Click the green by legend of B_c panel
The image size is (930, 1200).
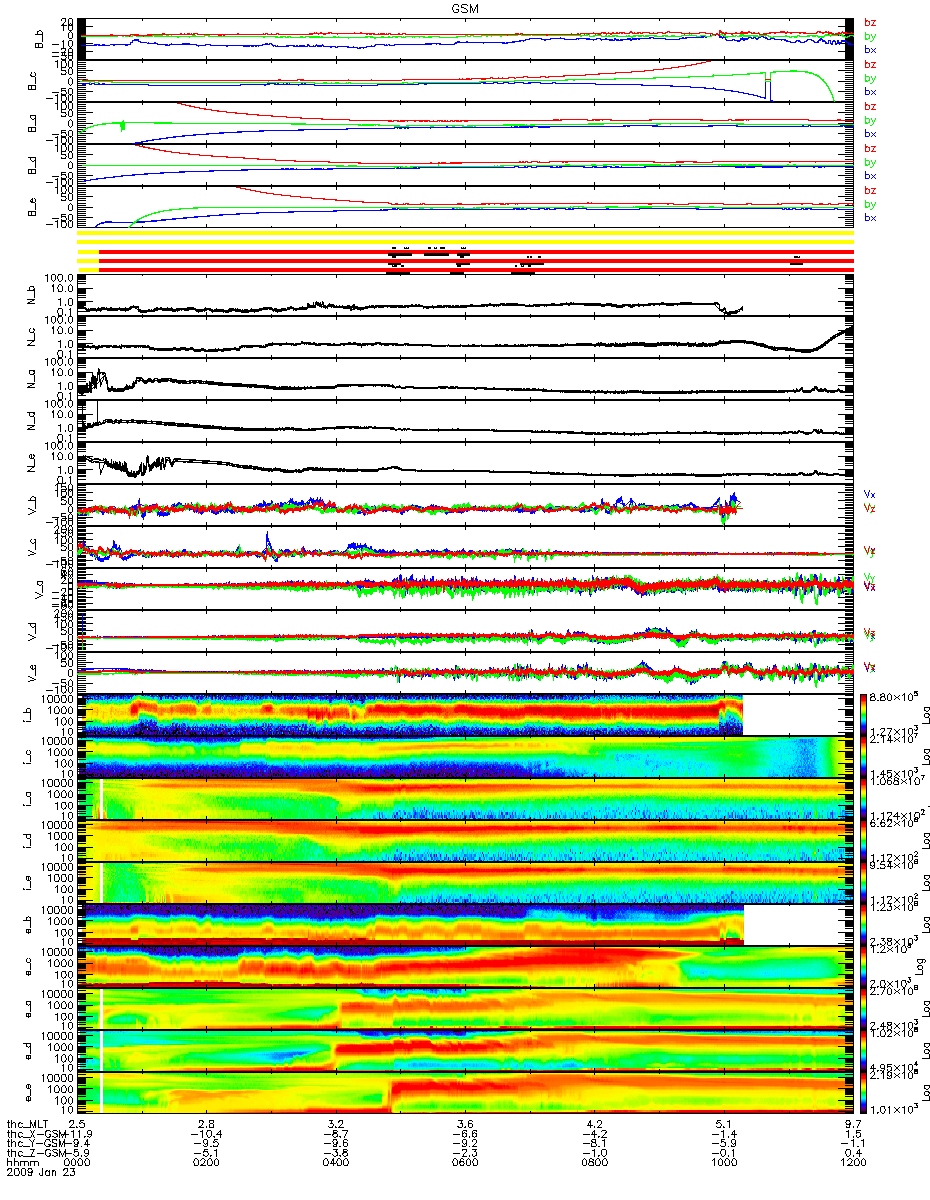tap(870, 78)
